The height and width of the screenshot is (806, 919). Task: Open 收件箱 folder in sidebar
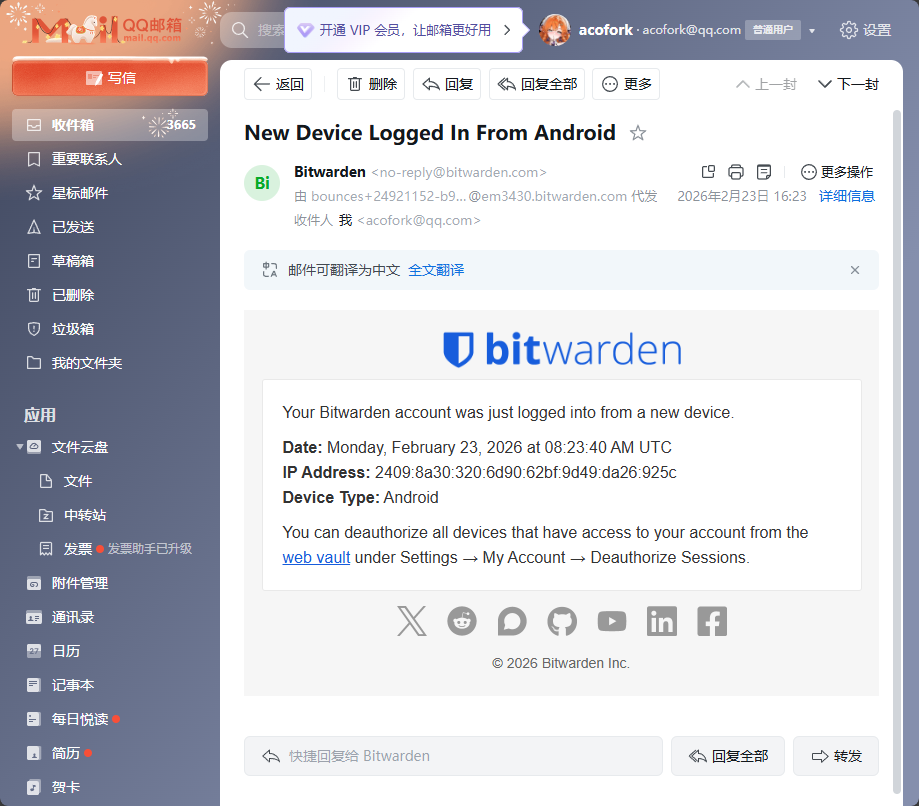73,125
